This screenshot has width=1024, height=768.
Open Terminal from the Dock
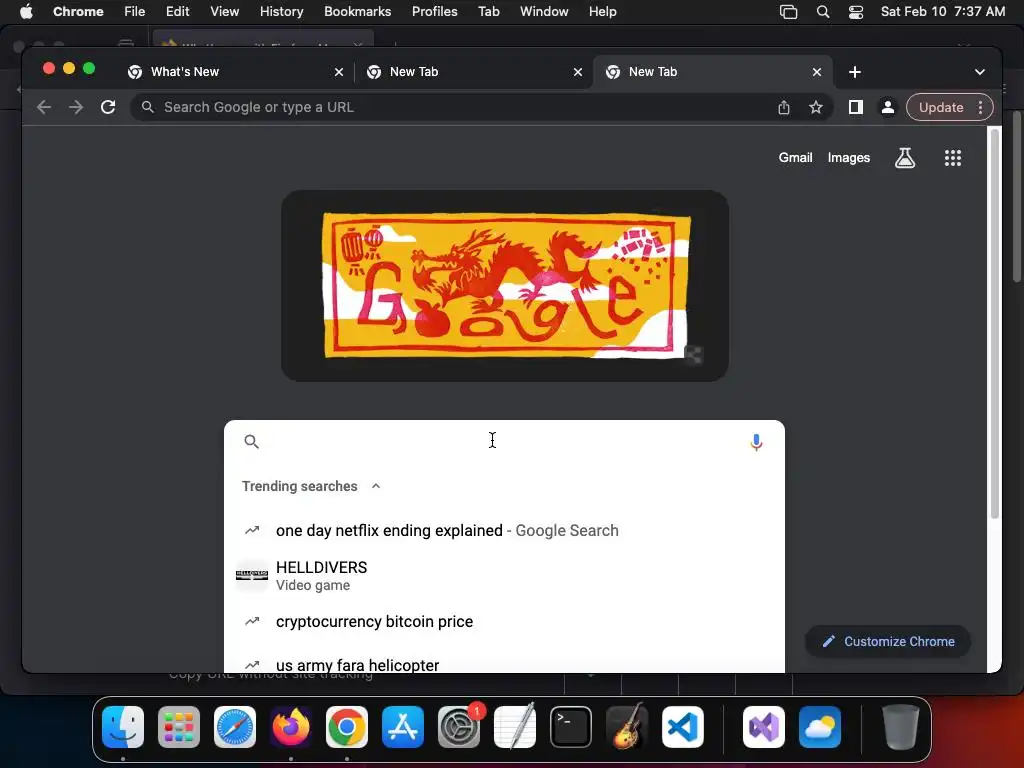(x=571, y=727)
